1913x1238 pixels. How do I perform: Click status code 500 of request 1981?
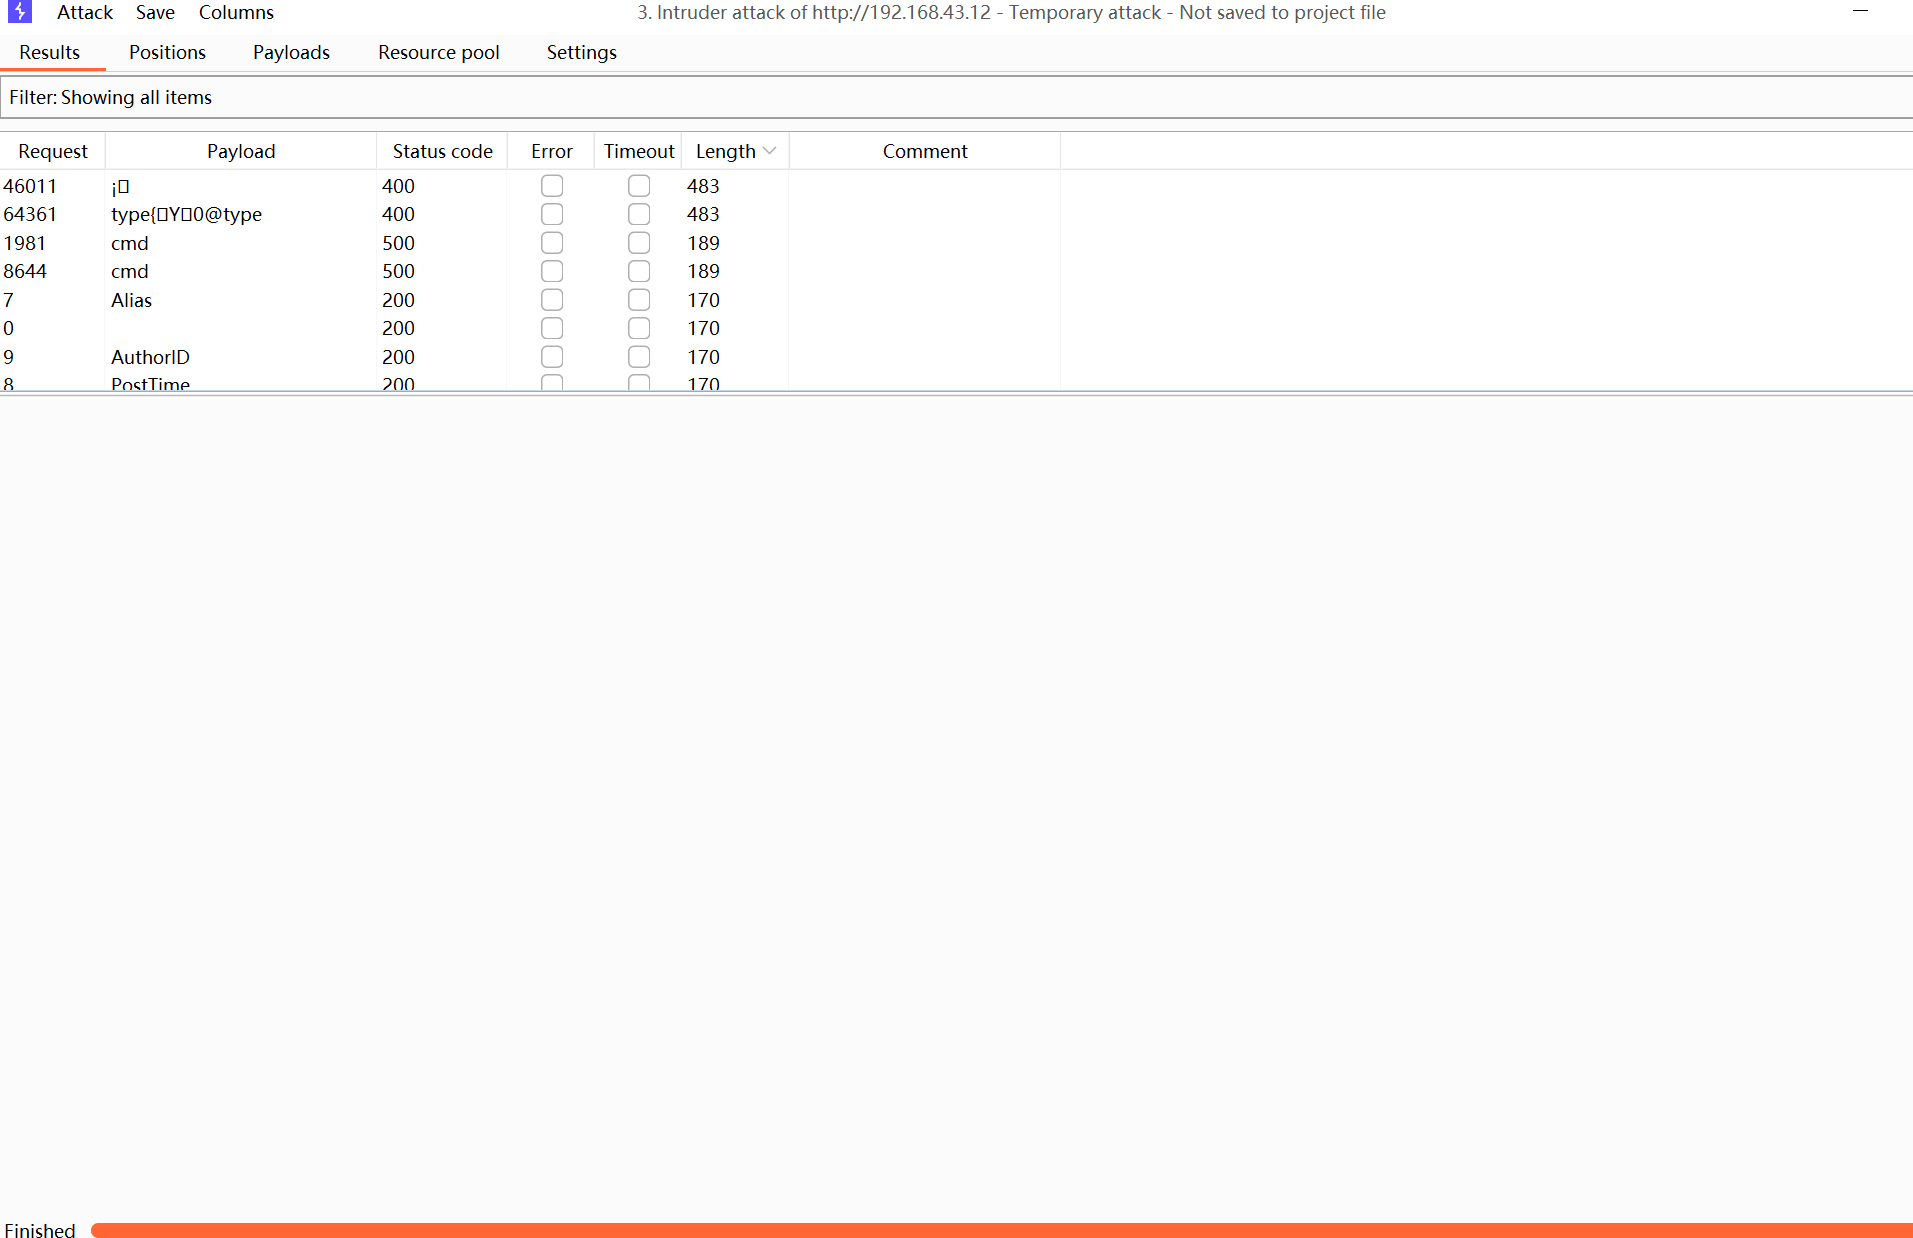click(398, 243)
